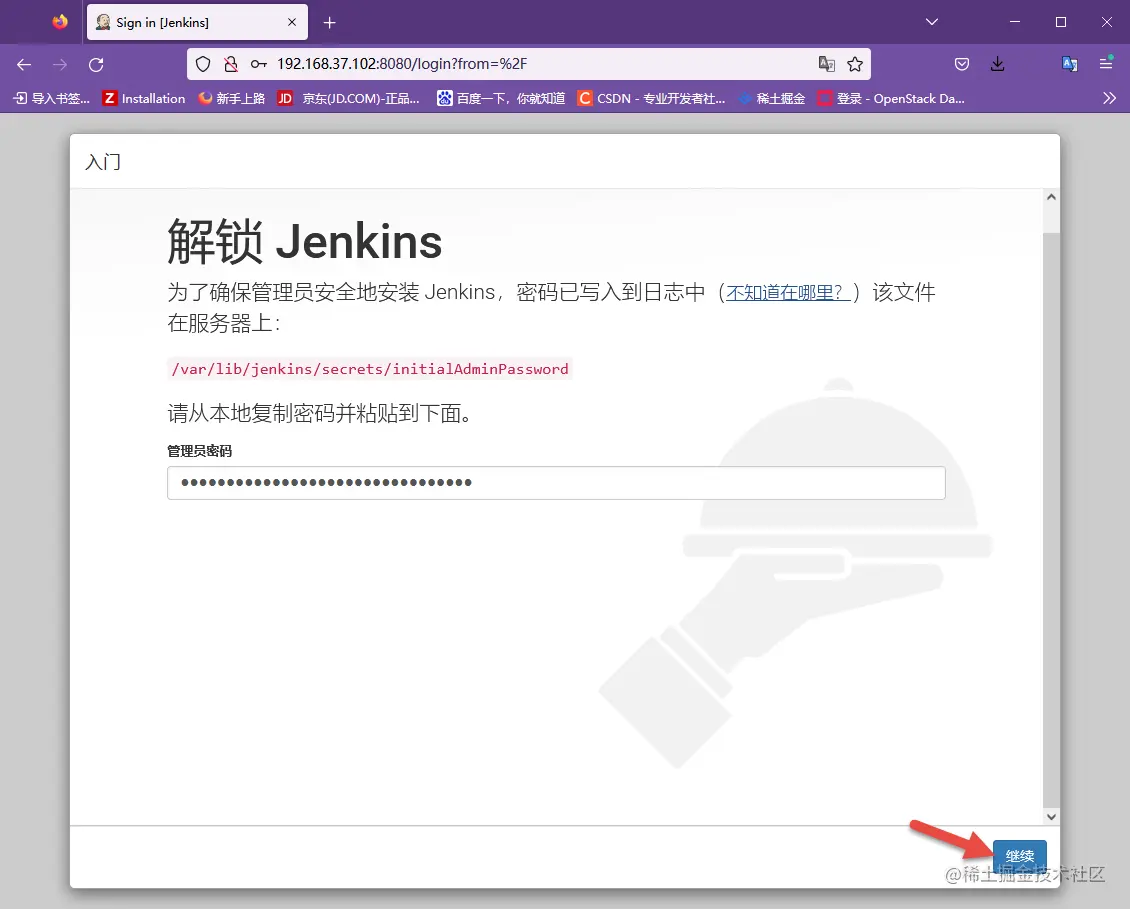Image resolution: width=1130 pixels, height=909 pixels.
Task: Bookmark this page with the star icon
Action: (855, 64)
